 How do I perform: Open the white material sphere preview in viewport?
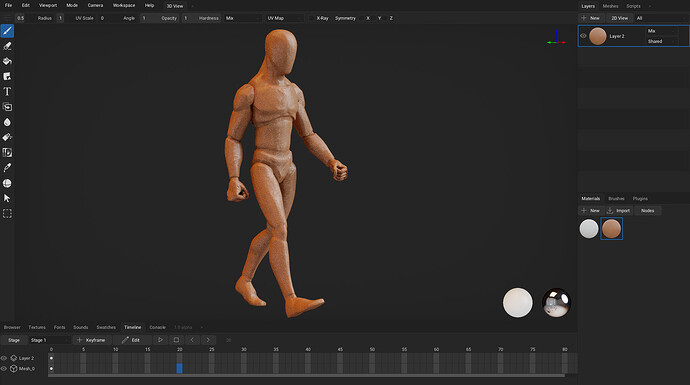(x=518, y=303)
